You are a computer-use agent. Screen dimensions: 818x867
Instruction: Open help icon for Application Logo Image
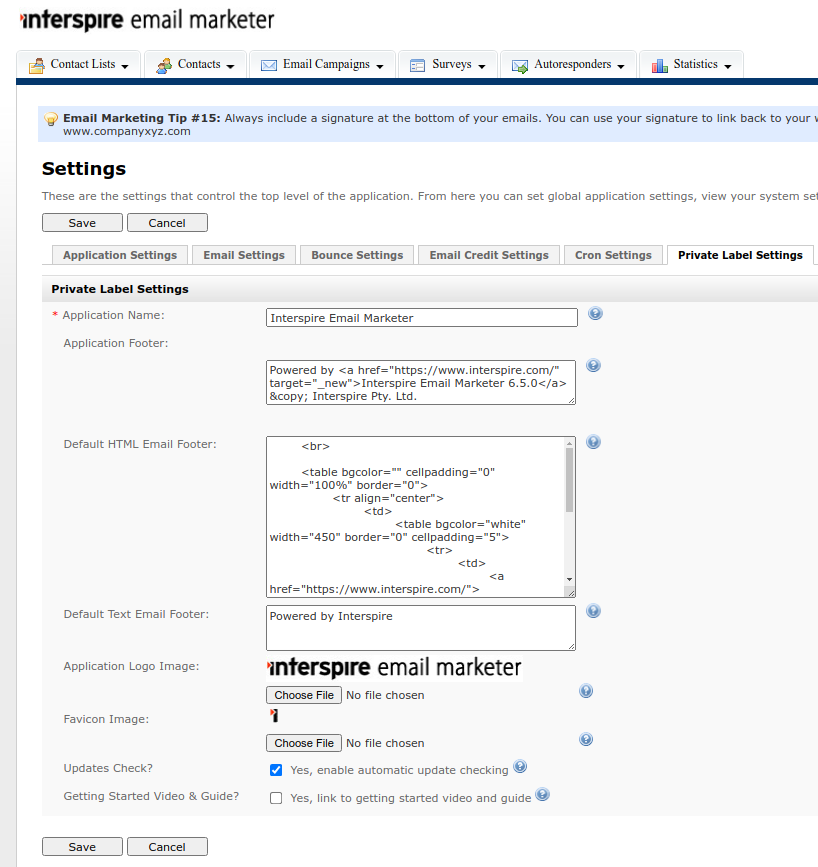[586, 691]
